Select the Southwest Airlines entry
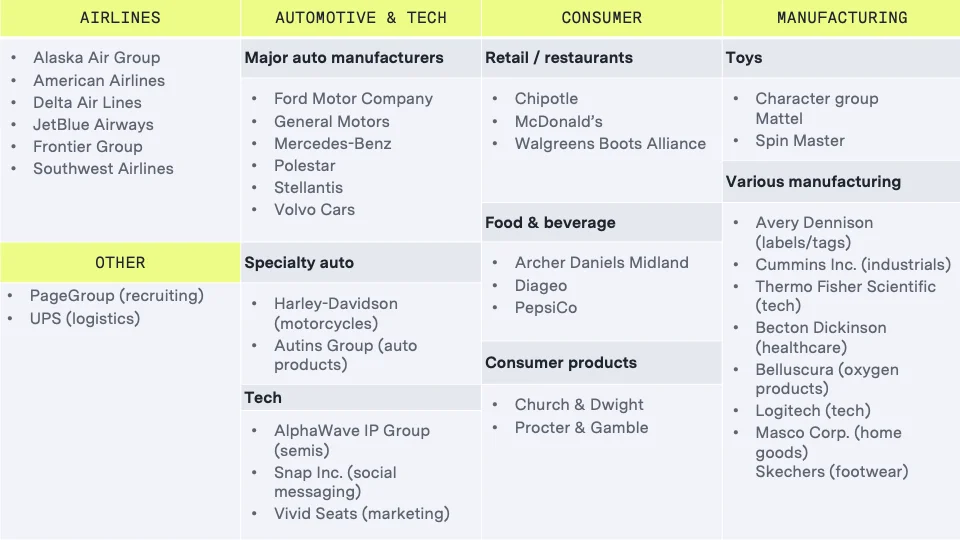Viewport: 960px width, 540px height. click(103, 168)
